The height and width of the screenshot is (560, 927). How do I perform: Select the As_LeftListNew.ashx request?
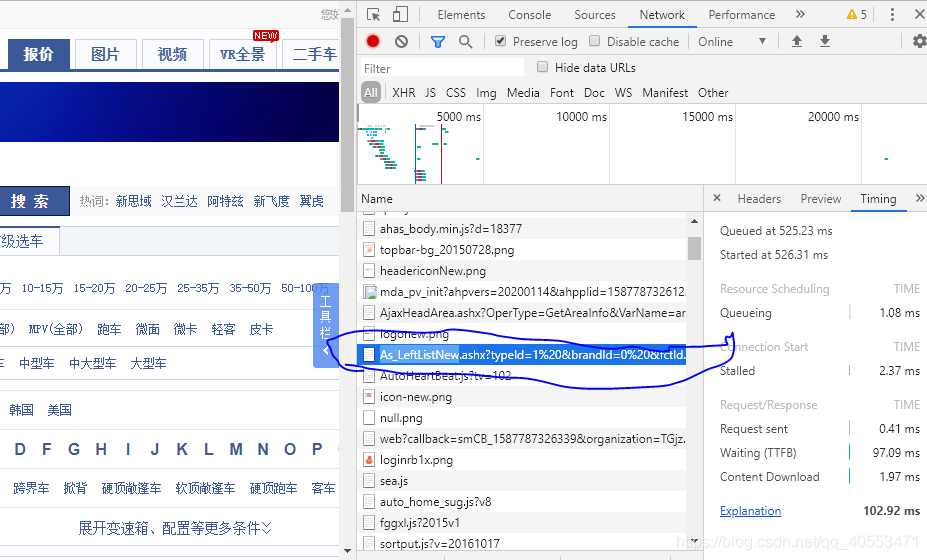[x=522, y=355]
